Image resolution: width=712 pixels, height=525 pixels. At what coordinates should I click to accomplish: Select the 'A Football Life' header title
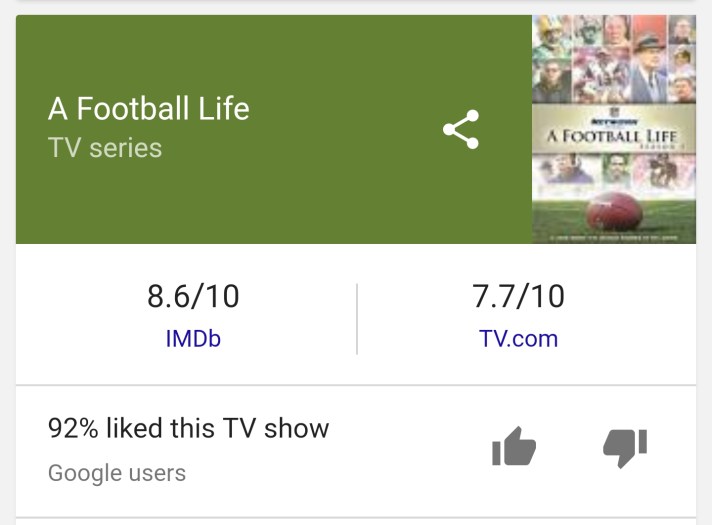(148, 108)
